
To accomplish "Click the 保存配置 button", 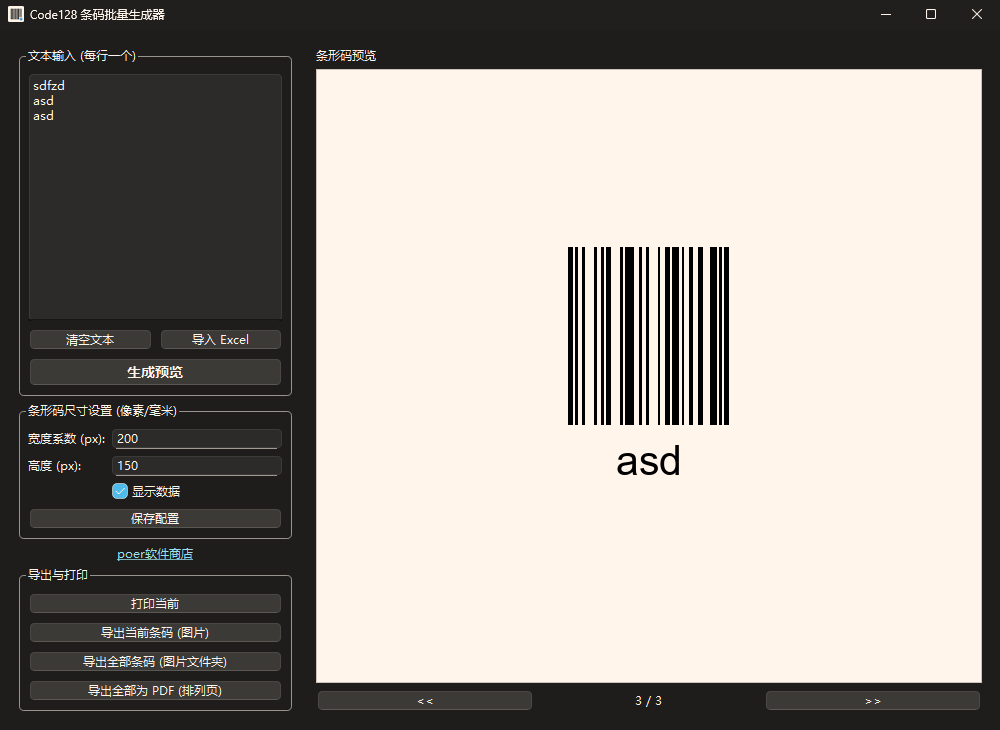I will point(155,518).
